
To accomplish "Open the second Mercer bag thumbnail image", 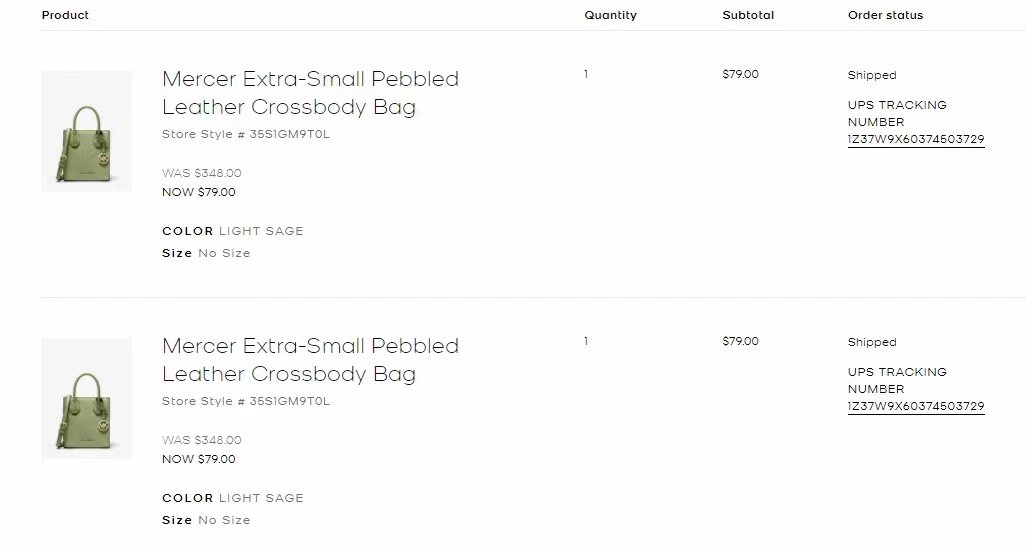I will click(x=86, y=399).
